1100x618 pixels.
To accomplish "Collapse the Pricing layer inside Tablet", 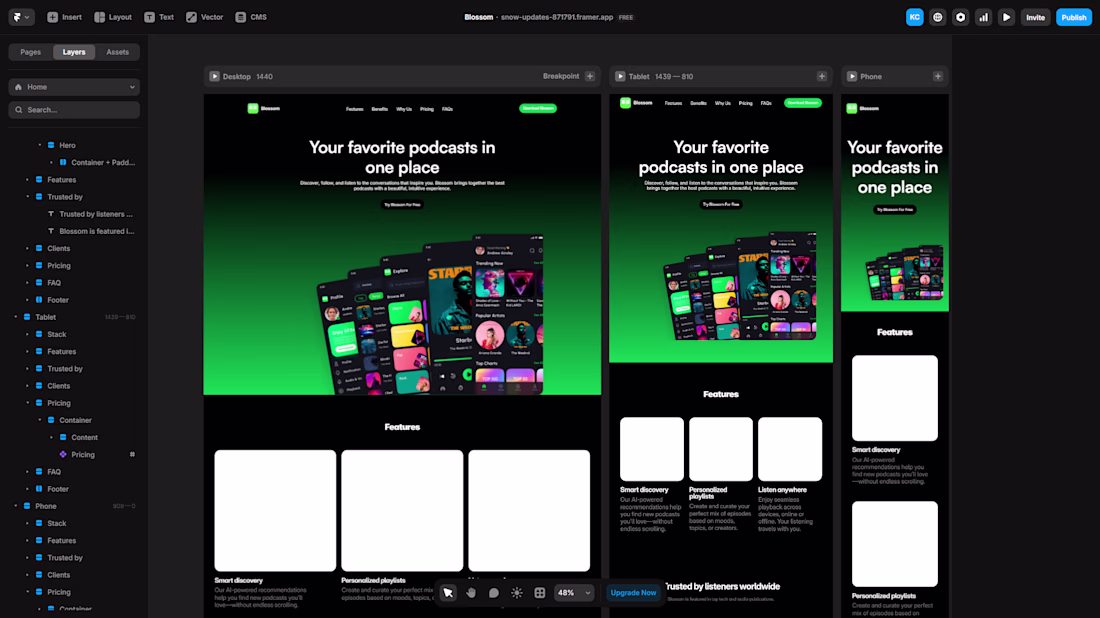I will pos(27,403).
